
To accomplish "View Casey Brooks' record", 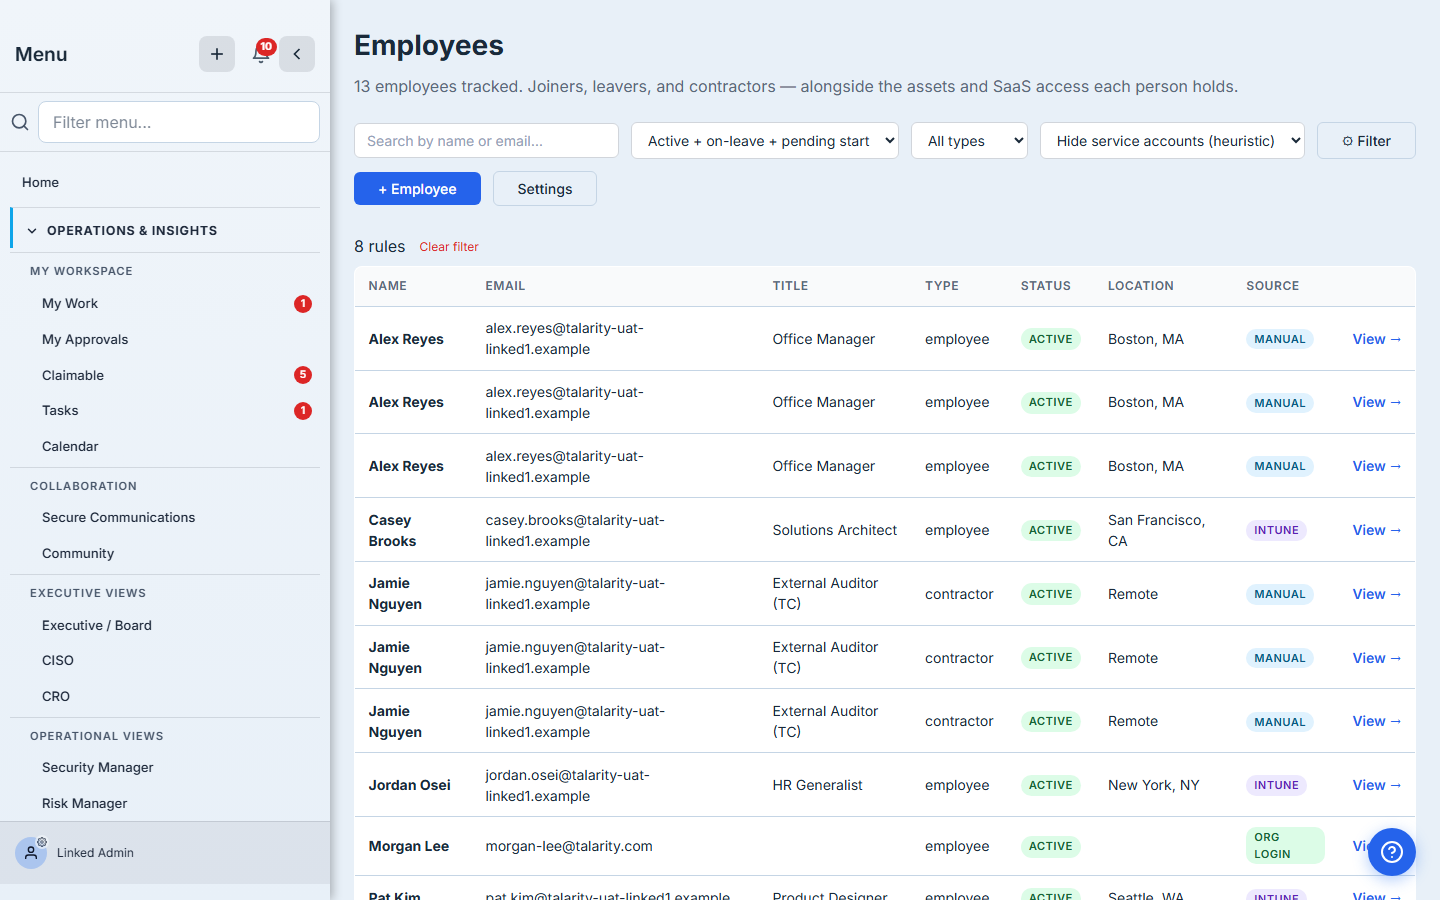I will tap(1377, 530).
